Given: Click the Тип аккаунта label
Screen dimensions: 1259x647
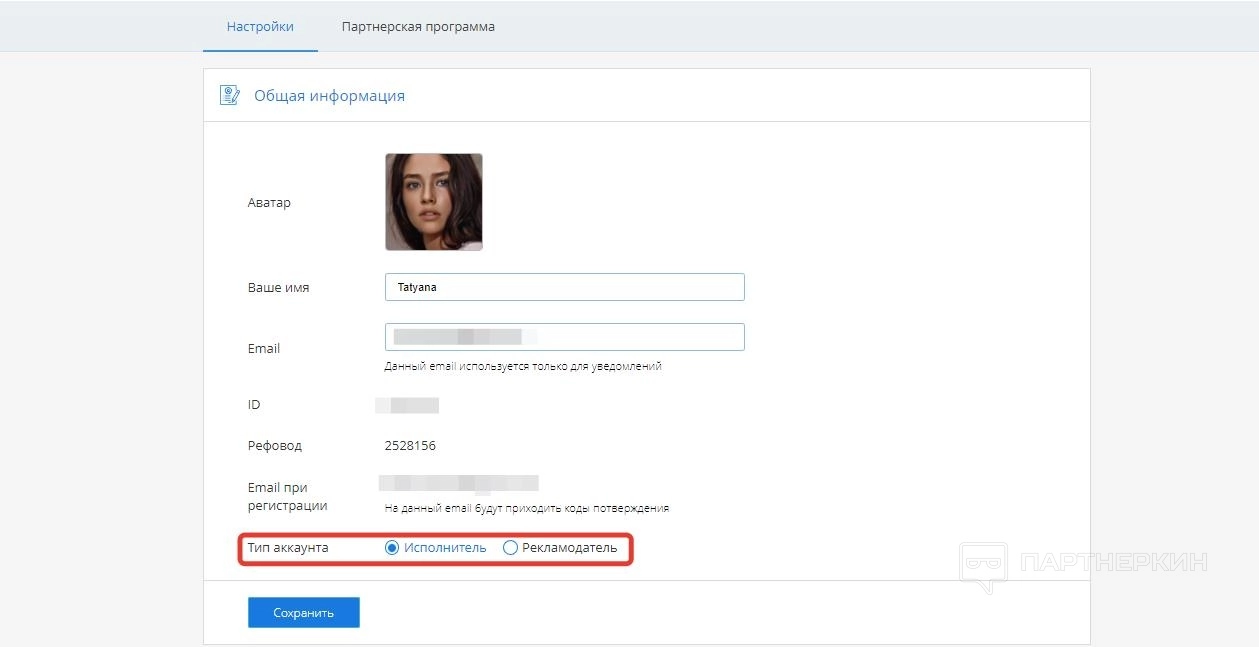Looking at the screenshot, I should point(288,548).
